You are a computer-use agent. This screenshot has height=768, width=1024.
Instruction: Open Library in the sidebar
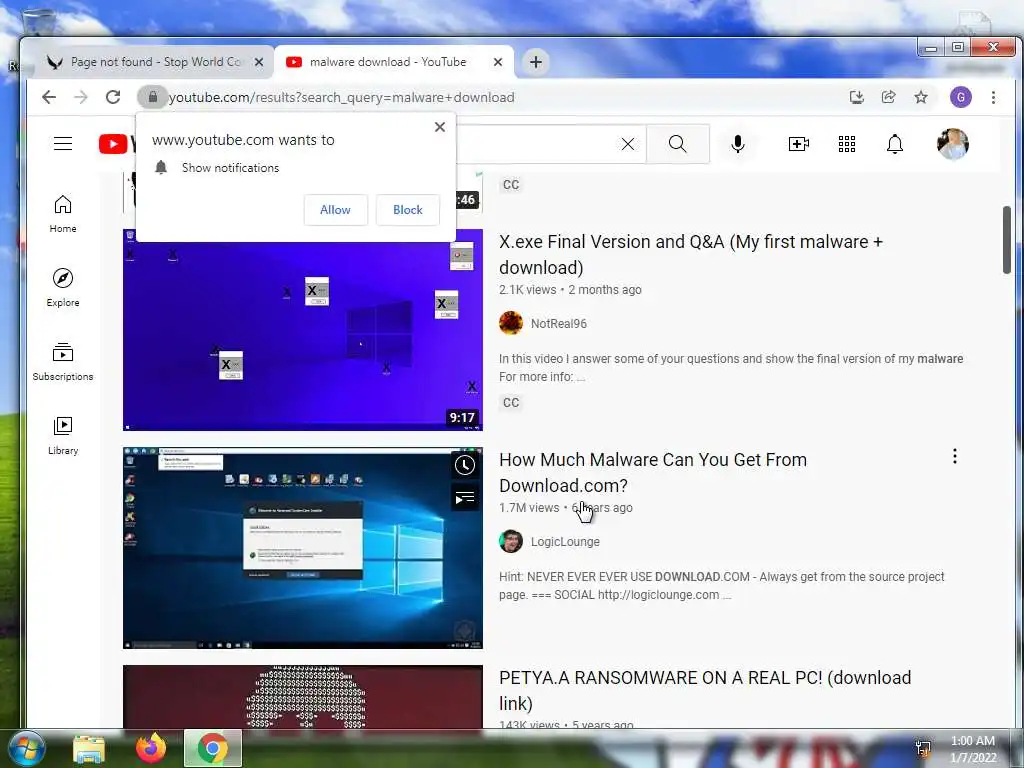tap(63, 436)
